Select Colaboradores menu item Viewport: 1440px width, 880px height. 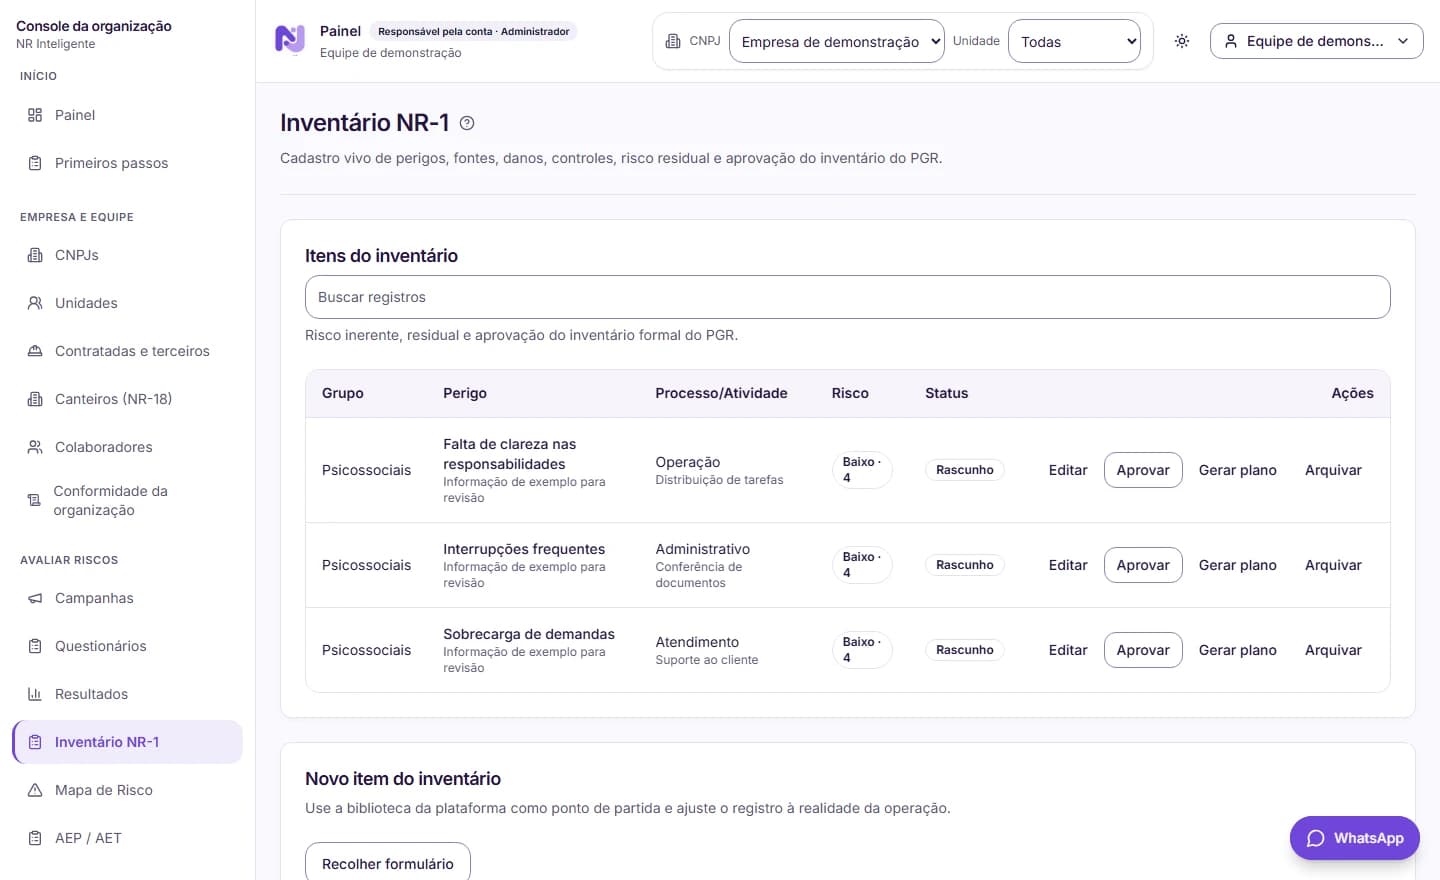[x=128, y=447]
